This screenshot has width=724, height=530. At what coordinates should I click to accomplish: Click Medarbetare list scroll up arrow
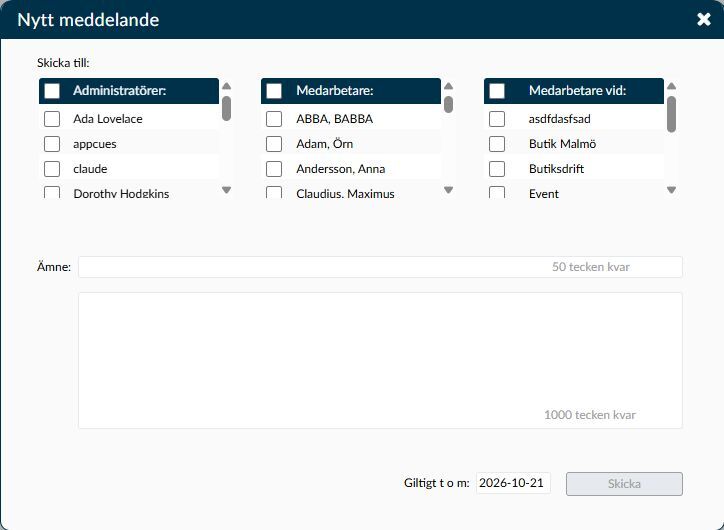coord(448,86)
